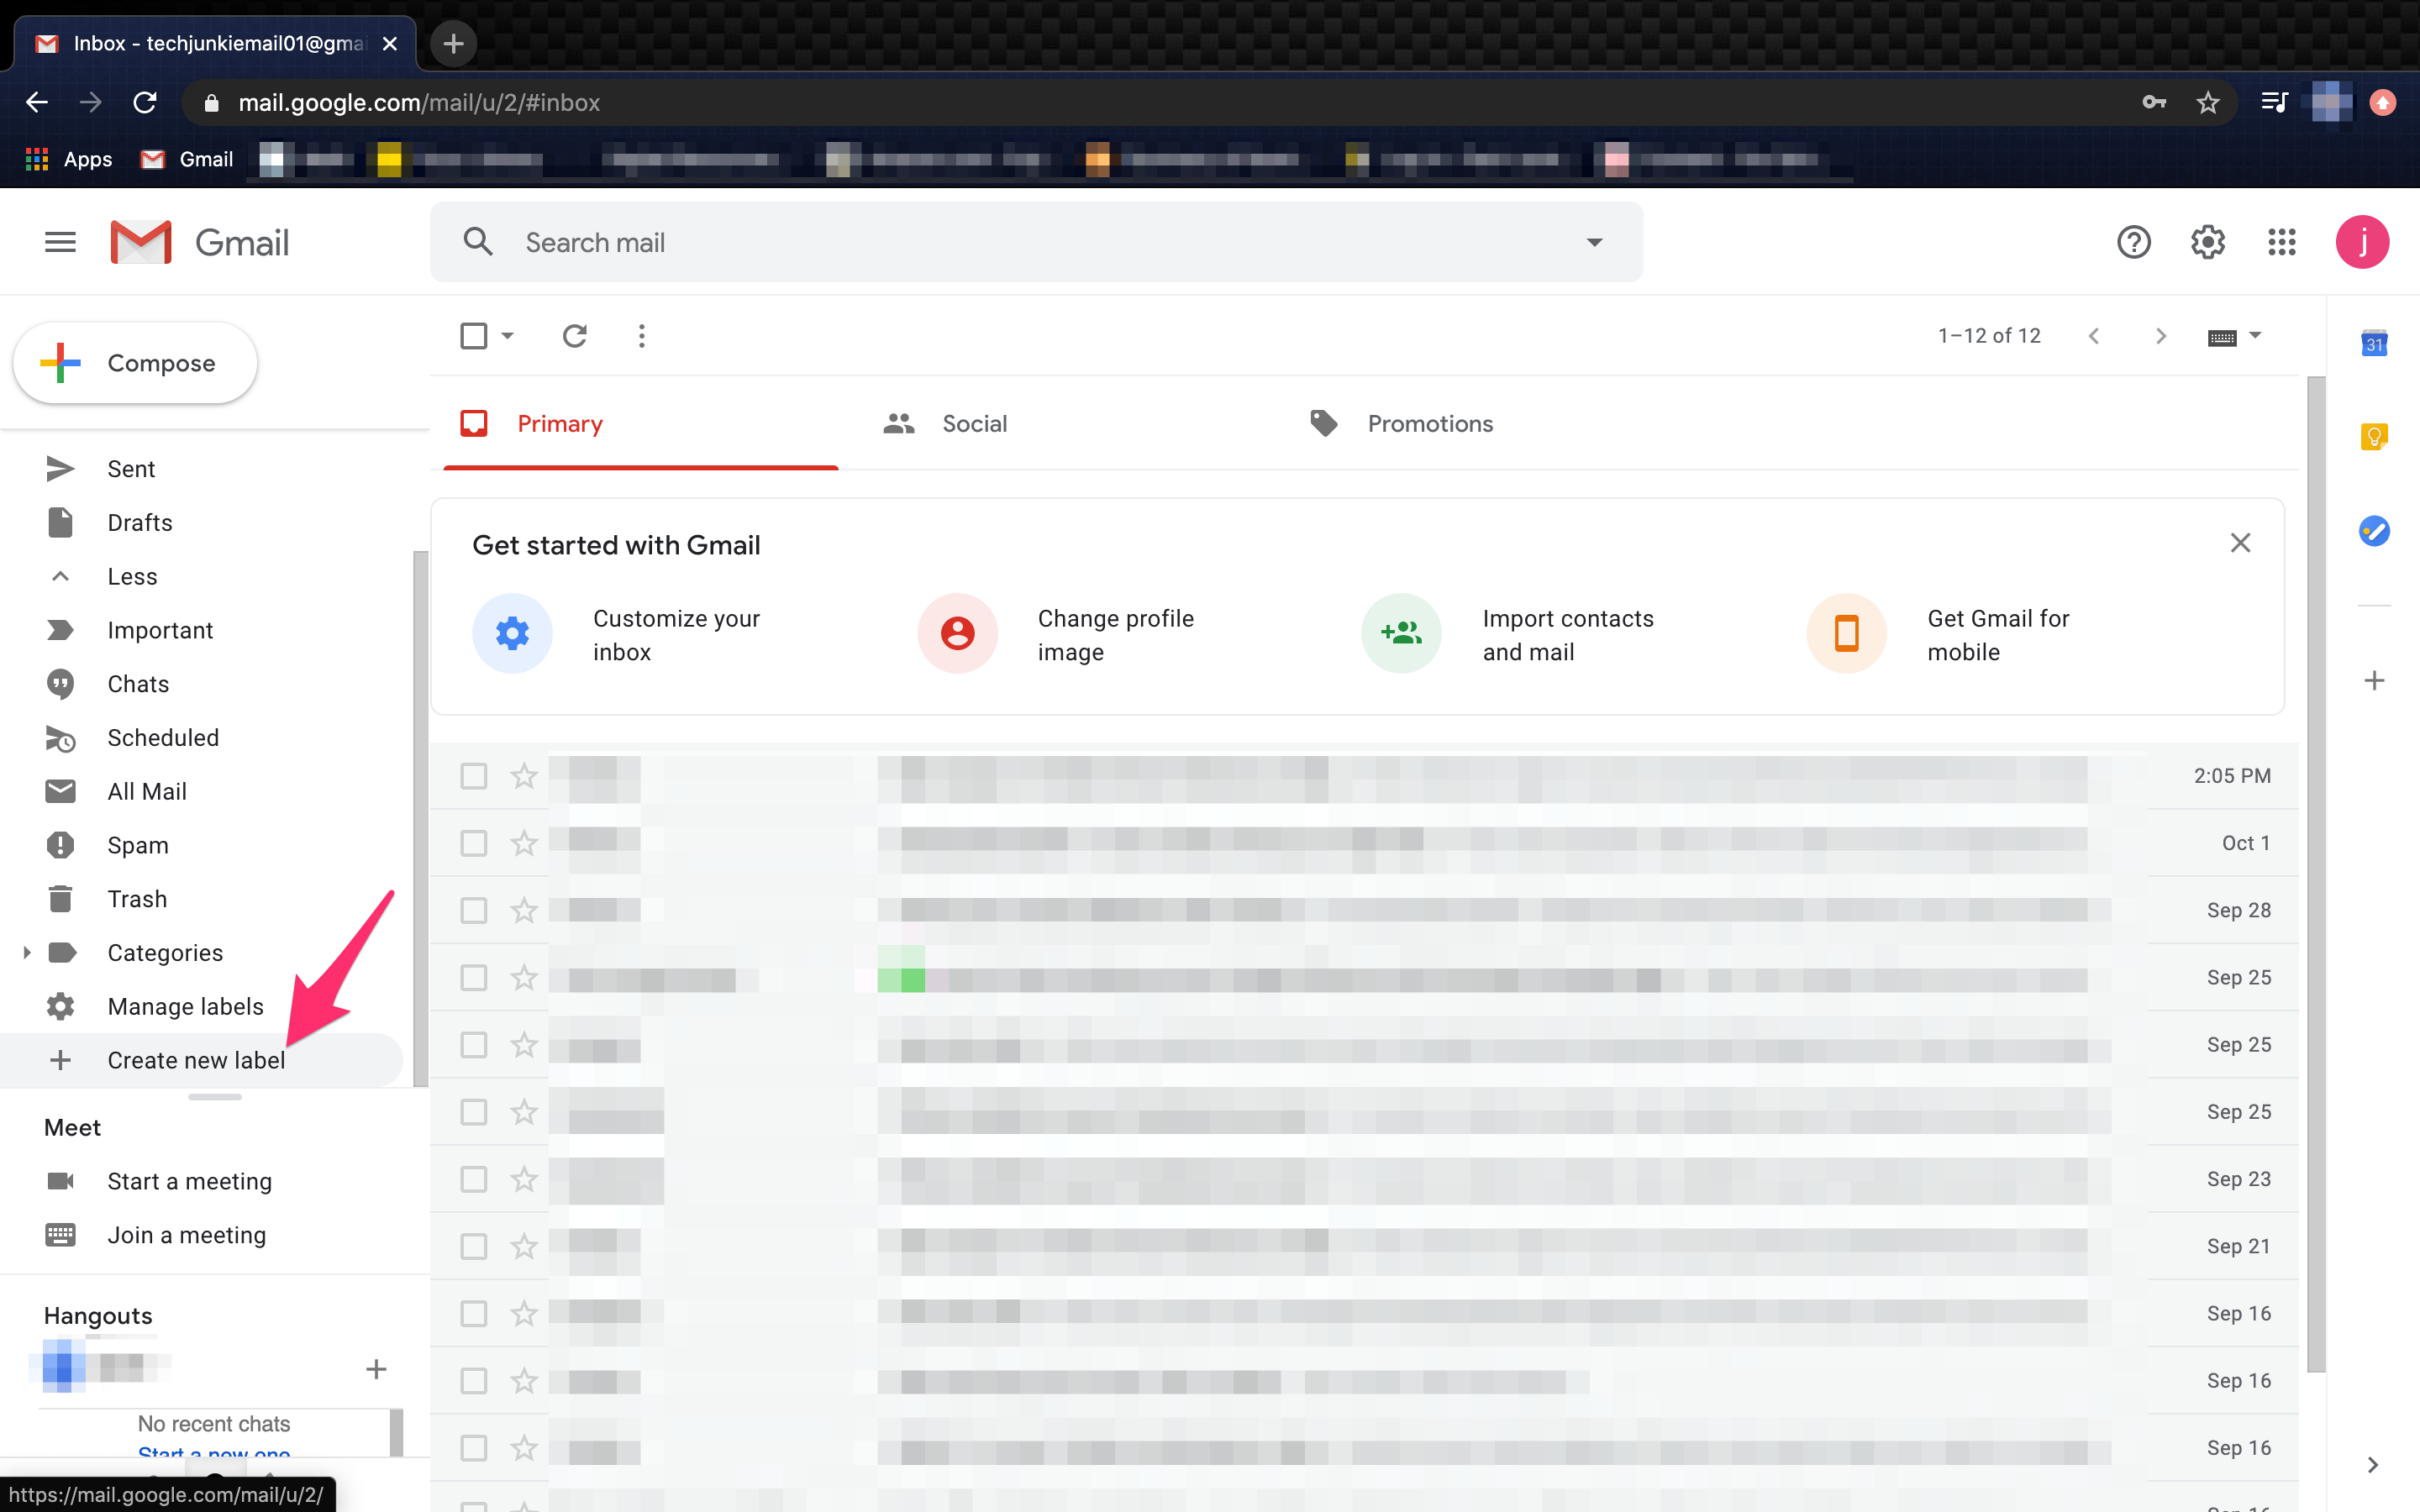Open a new browser tab
This screenshot has height=1512, width=2420.
tap(453, 43)
